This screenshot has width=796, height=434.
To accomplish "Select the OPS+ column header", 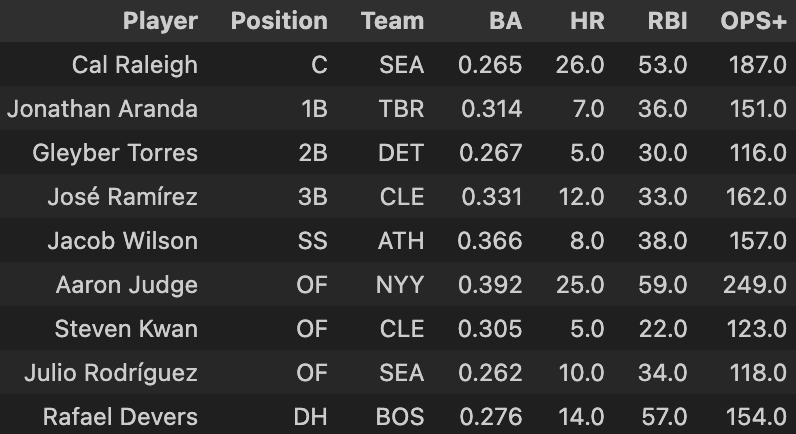I will click(753, 21).
